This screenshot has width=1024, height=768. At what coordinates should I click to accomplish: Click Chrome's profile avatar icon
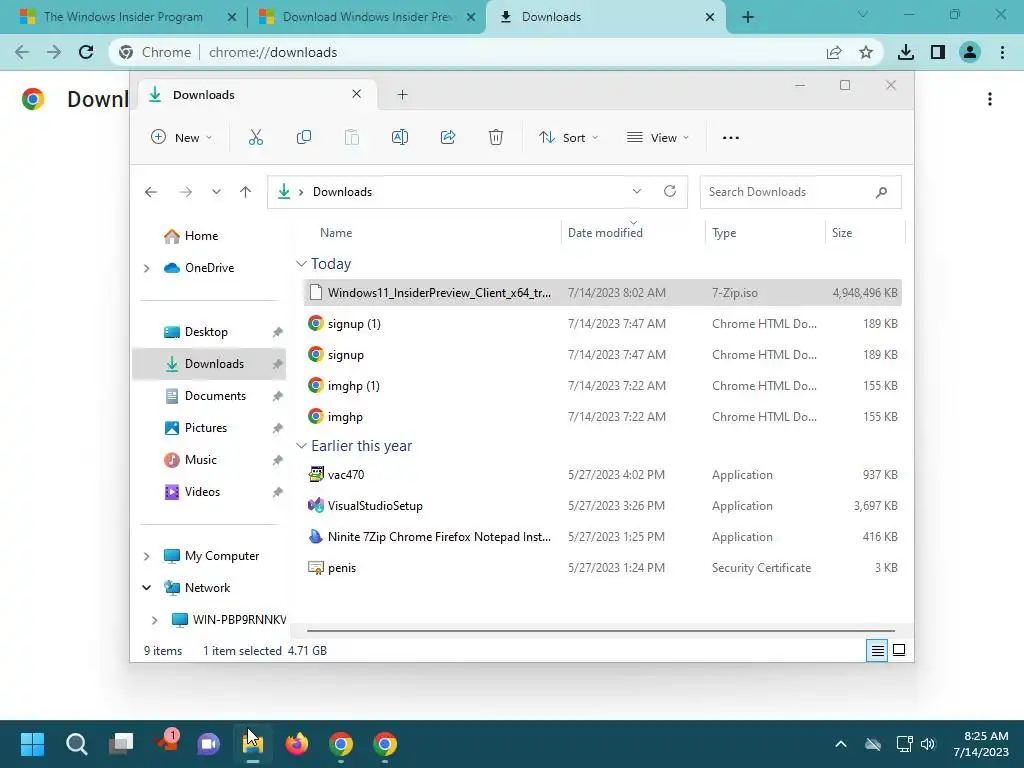point(970,52)
